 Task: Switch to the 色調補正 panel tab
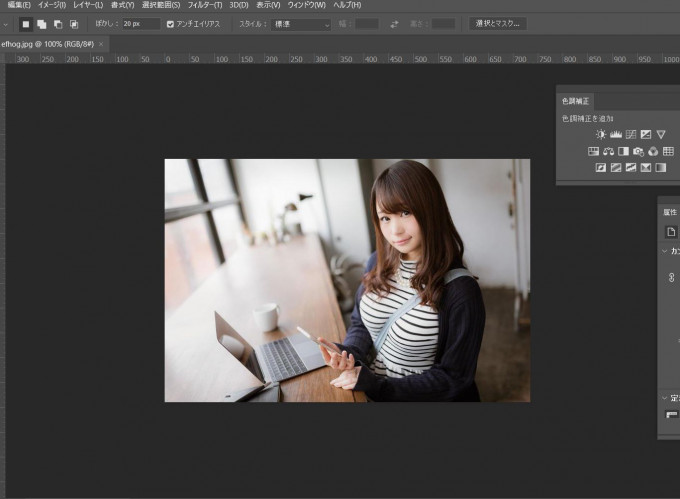tap(576, 101)
